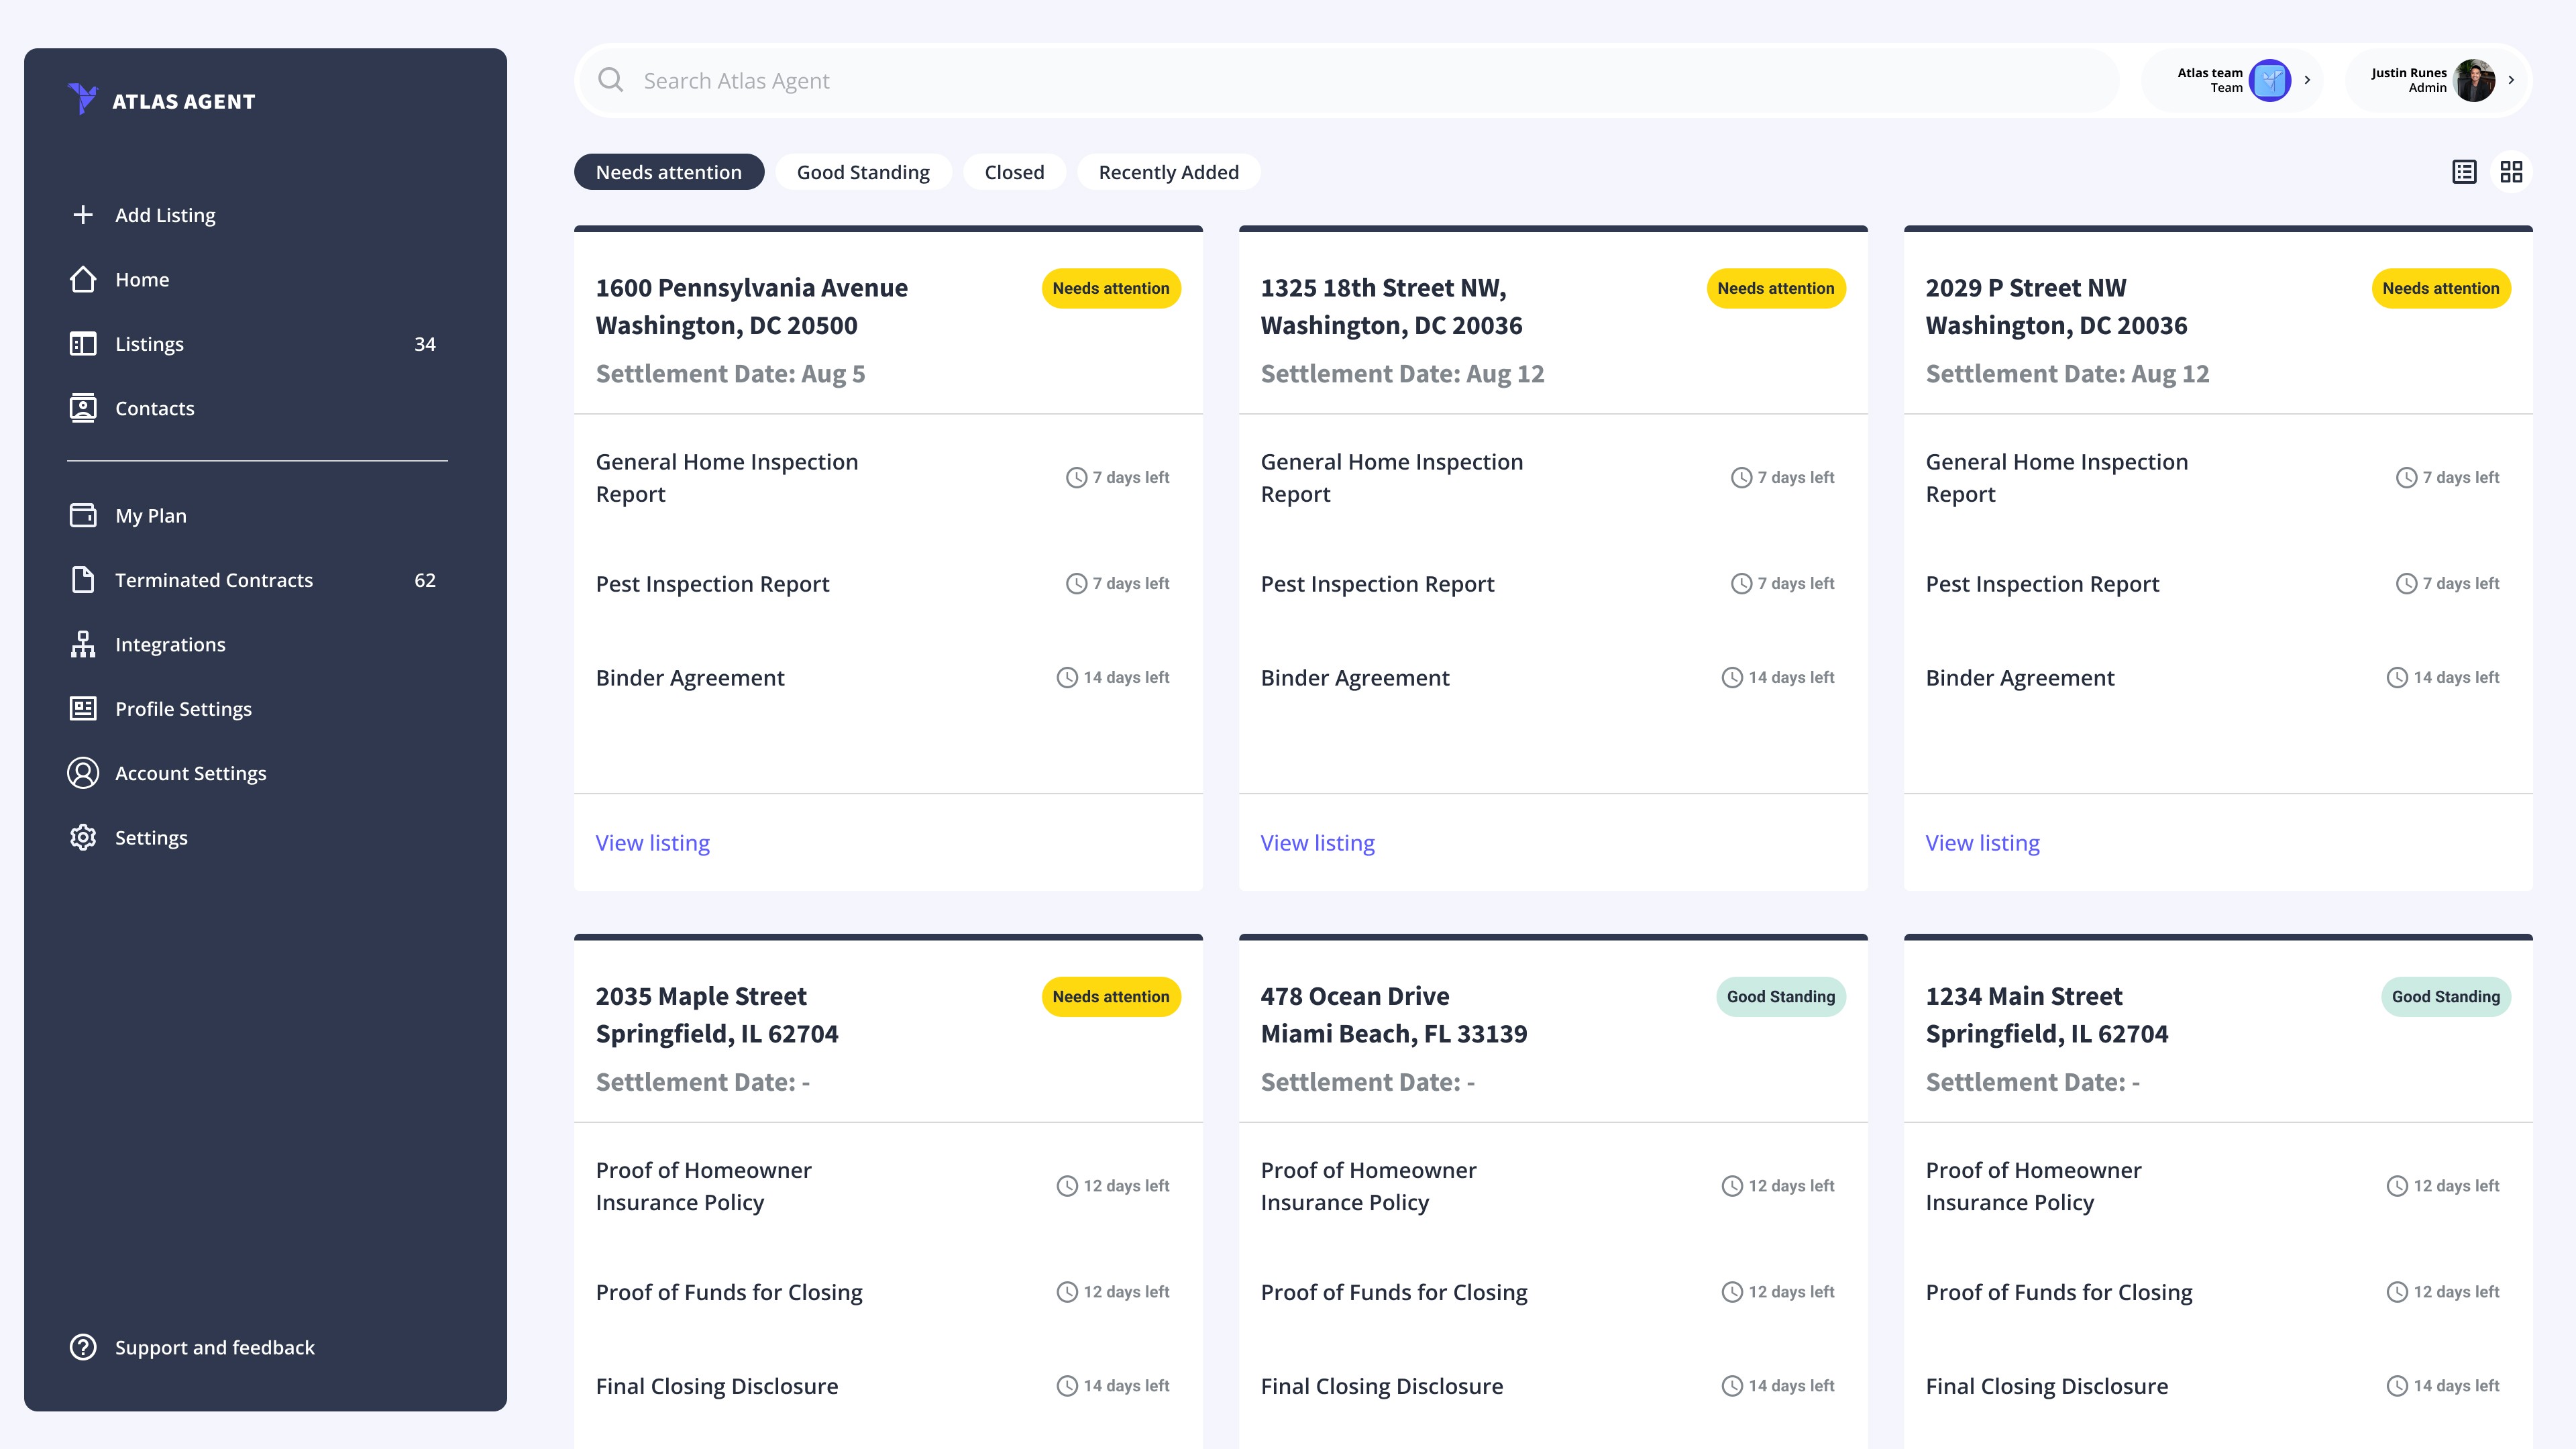This screenshot has height=1449, width=2576.
Task: Select the Closed filter tab
Action: pos(1013,172)
